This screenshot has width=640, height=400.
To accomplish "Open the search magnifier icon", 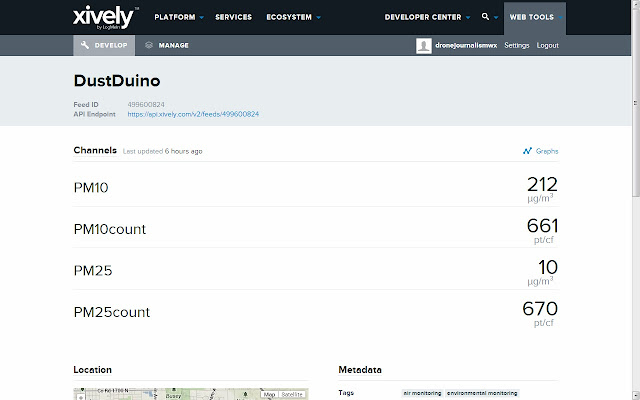I will pos(485,17).
